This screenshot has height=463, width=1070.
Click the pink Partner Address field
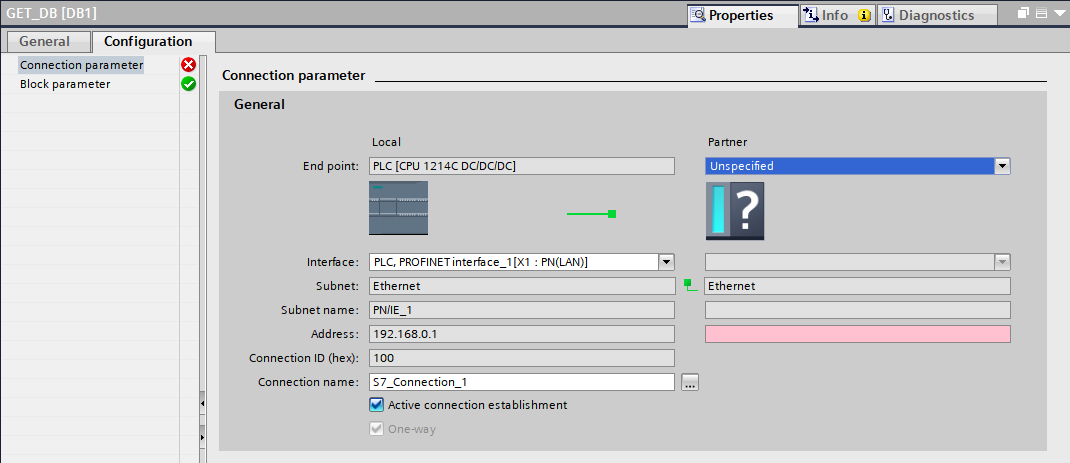(857, 334)
